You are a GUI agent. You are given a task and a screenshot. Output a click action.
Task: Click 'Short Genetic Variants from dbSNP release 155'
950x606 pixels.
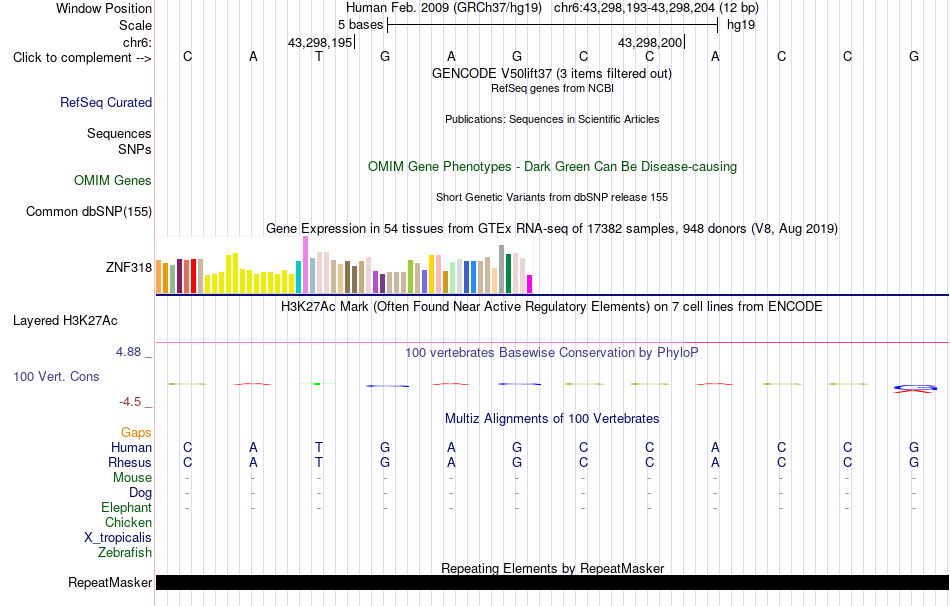click(552, 197)
